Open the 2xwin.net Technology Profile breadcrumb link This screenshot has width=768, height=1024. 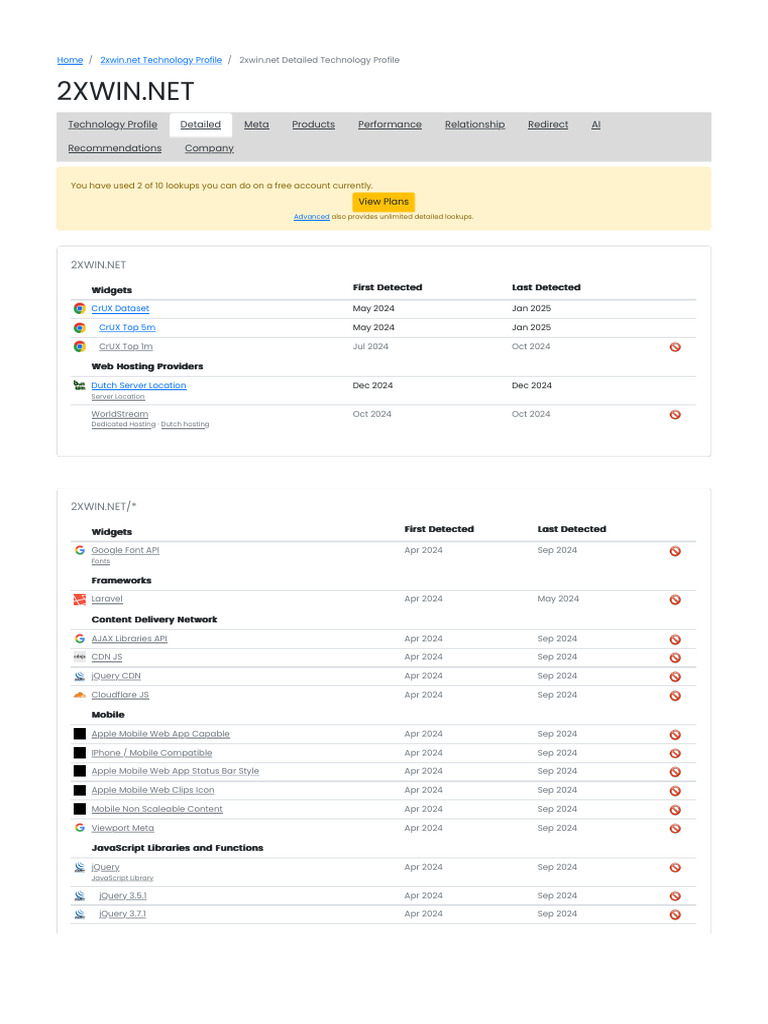(161, 60)
